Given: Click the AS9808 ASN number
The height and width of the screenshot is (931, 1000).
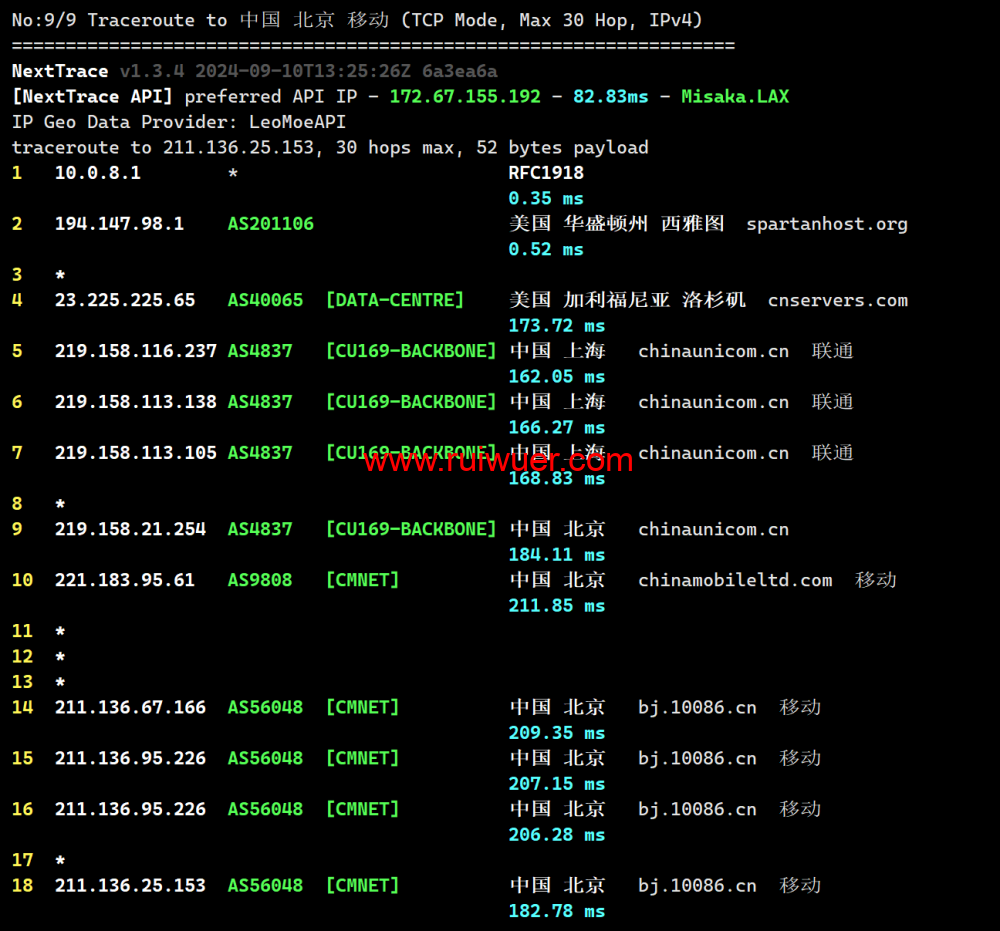Looking at the screenshot, I should [x=260, y=580].
